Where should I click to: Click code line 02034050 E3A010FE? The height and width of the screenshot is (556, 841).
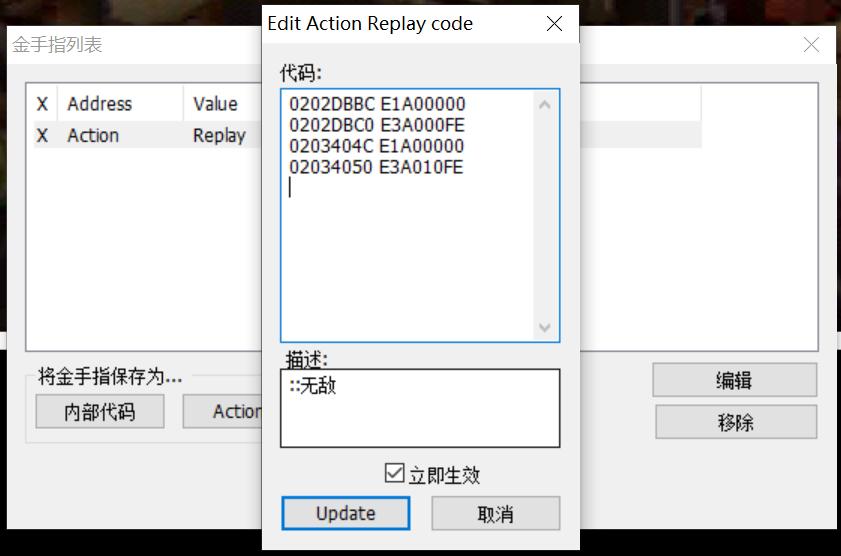tap(376, 167)
